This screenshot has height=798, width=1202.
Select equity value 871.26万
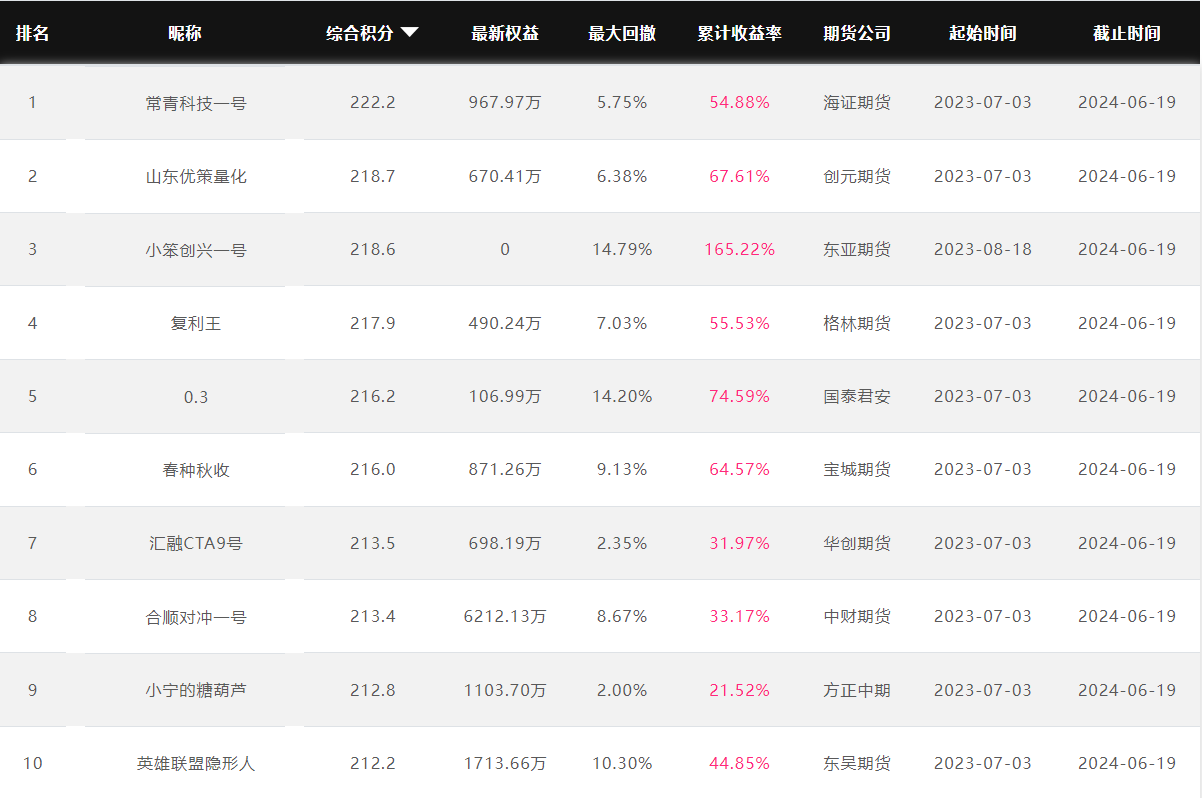click(505, 469)
